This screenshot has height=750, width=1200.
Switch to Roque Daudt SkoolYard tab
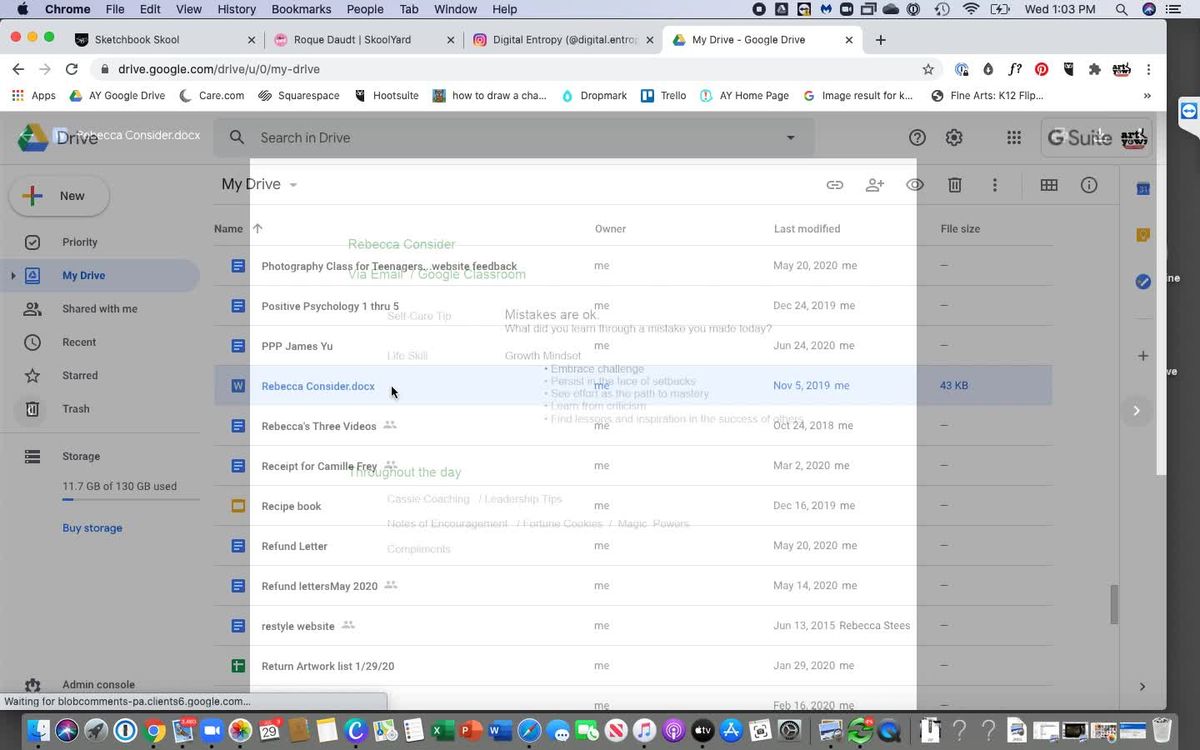pos(365,40)
